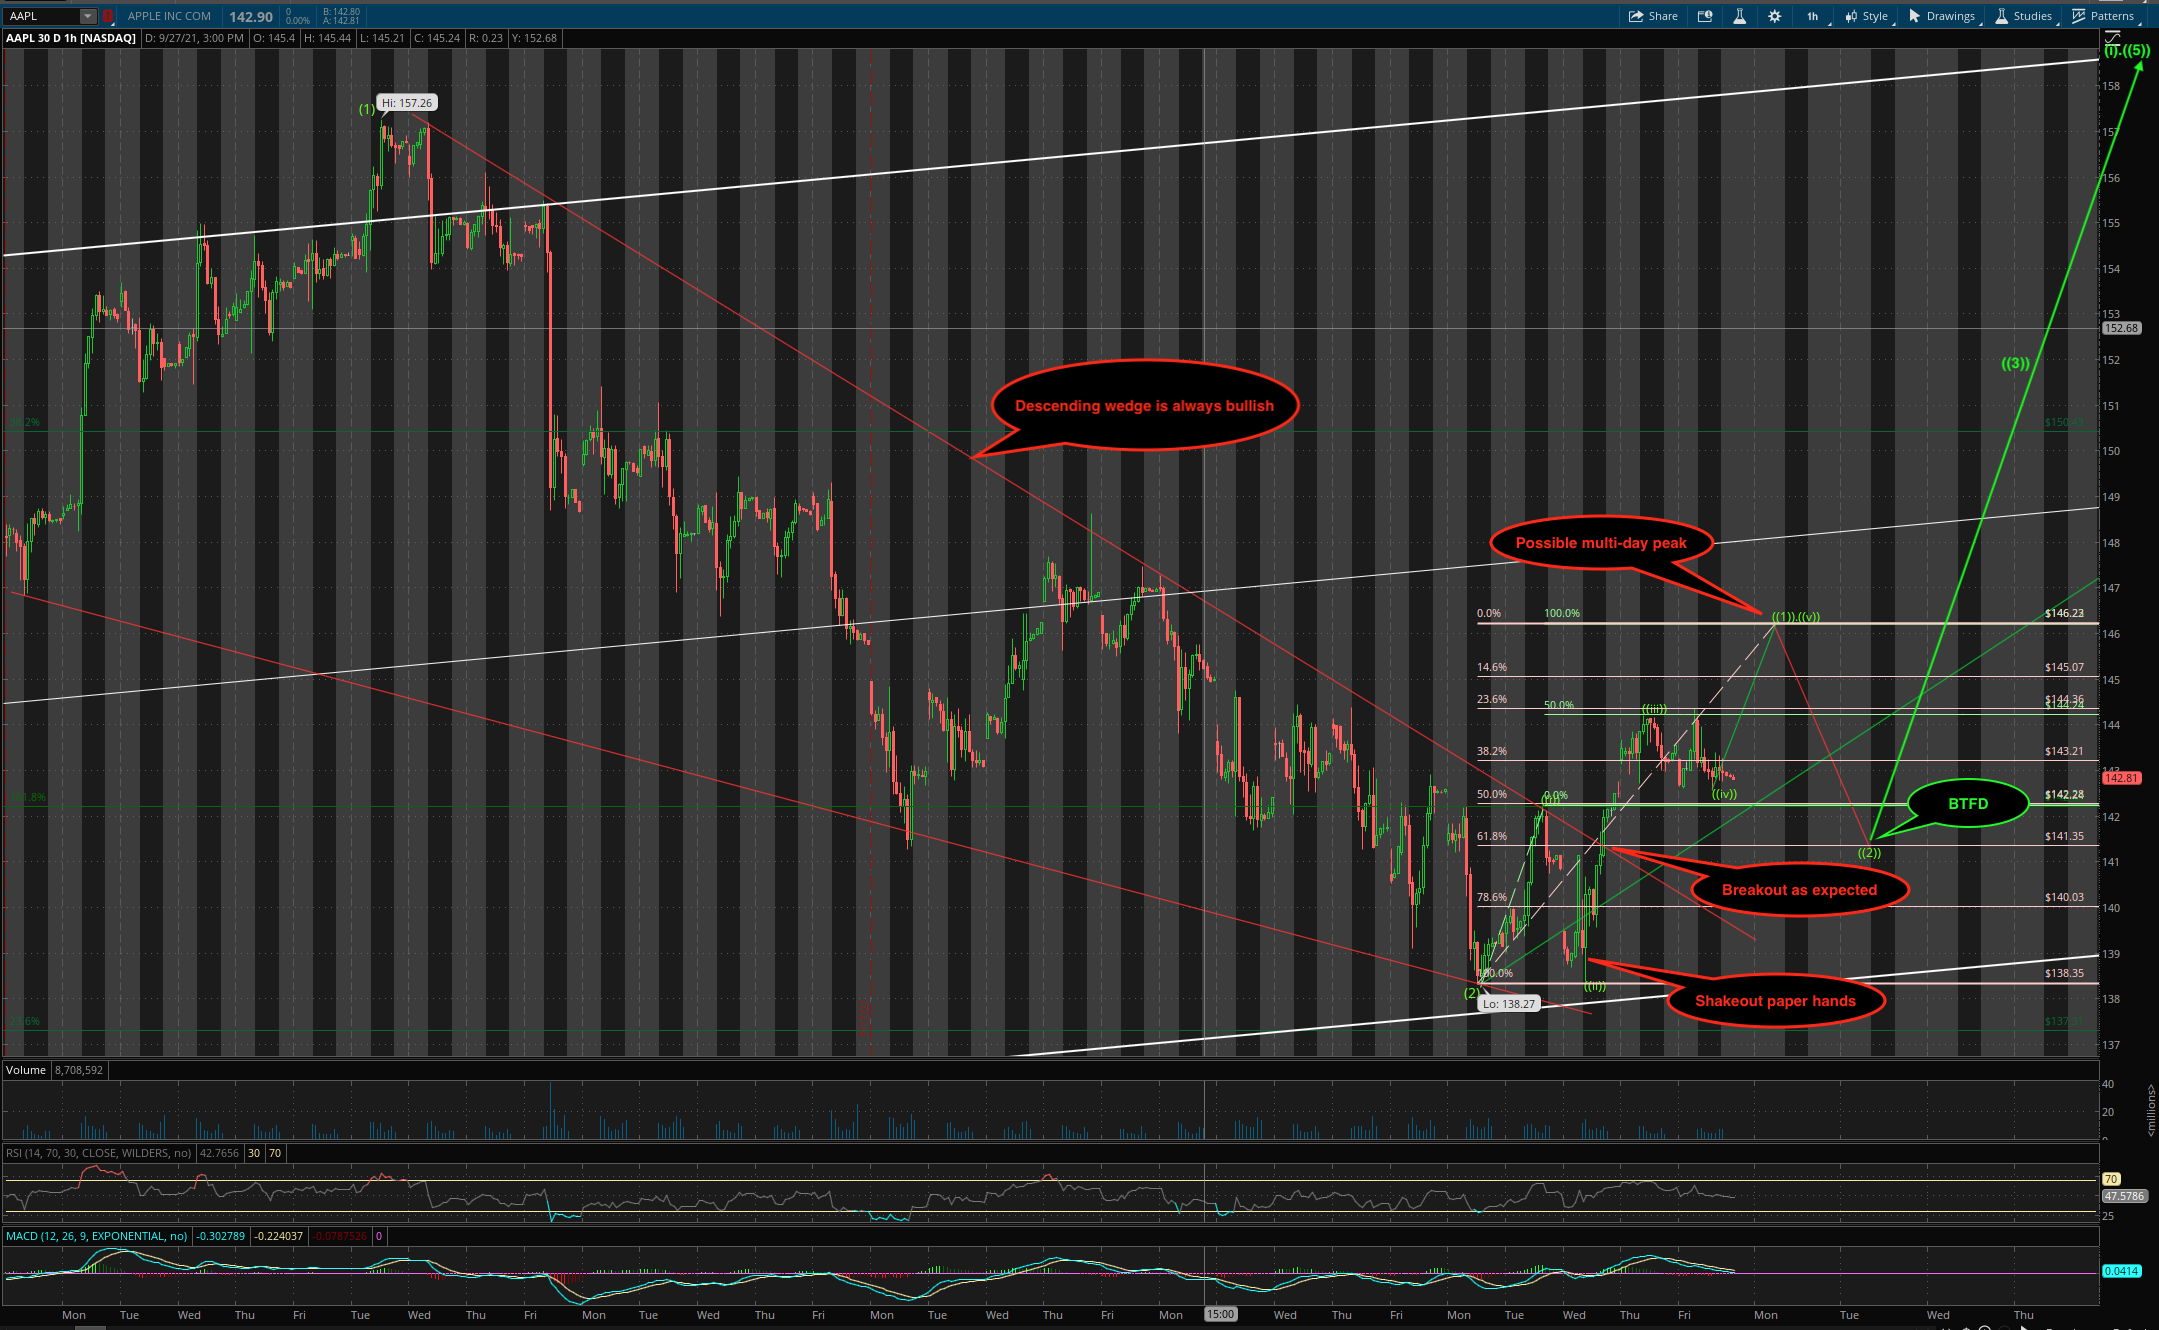Expand the 1h timeframe selector
2159x1330 pixels.
point(1813,16)
